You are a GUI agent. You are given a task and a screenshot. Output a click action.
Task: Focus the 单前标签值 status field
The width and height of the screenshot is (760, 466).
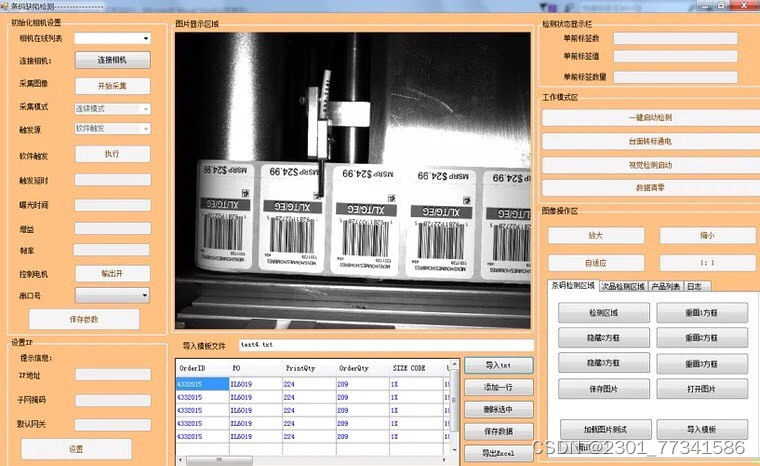tap(676, 56)
